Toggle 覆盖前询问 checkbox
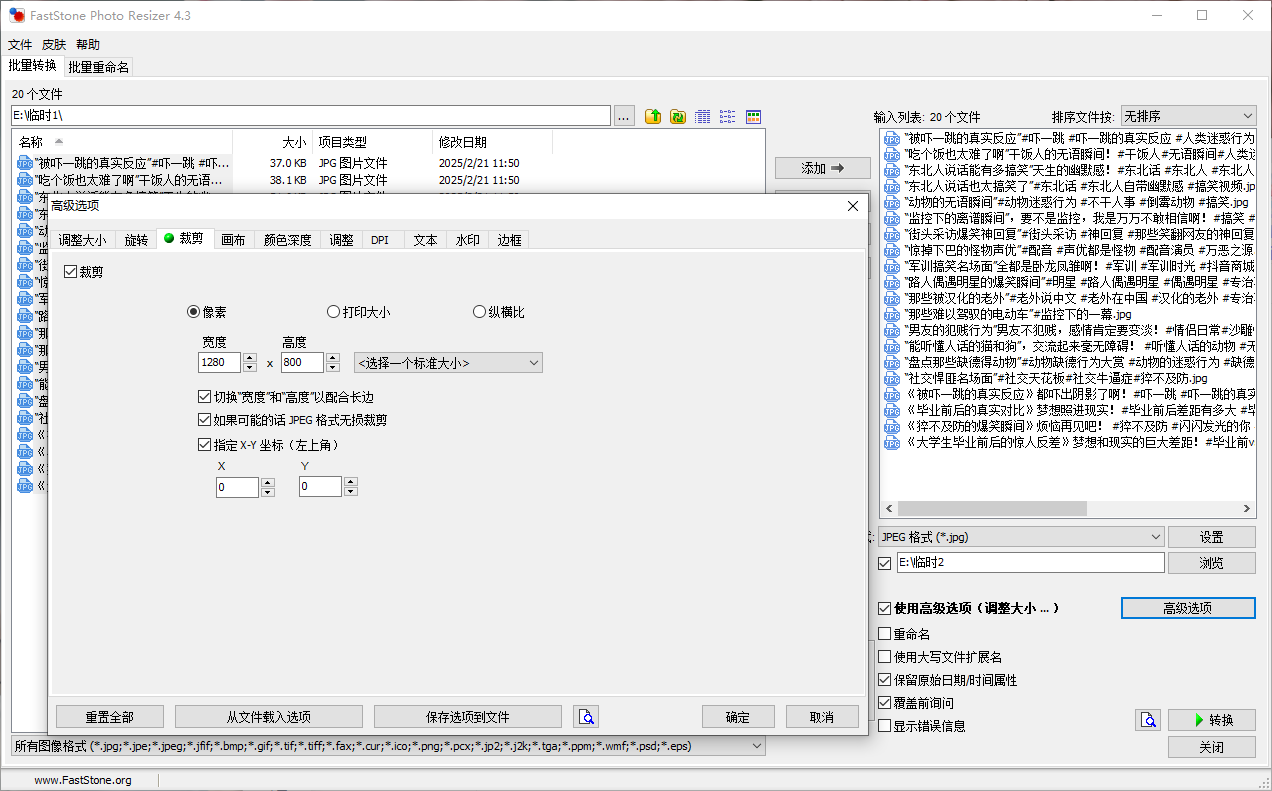Viewport: 1272px width, 791px height. click(x=884, y=703)
